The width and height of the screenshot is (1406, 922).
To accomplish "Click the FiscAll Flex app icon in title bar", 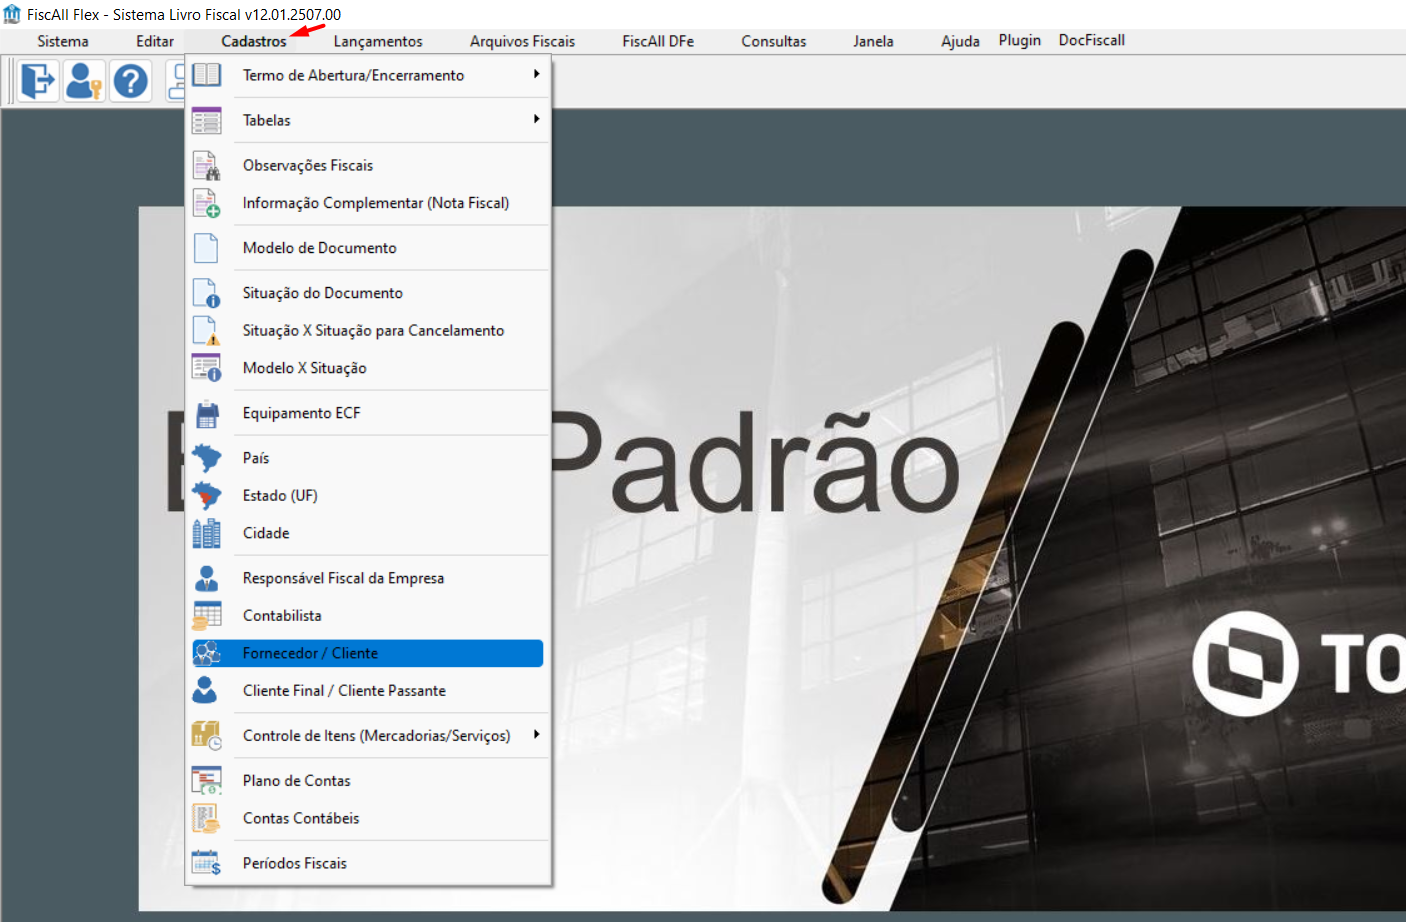I will click(12, 14).
